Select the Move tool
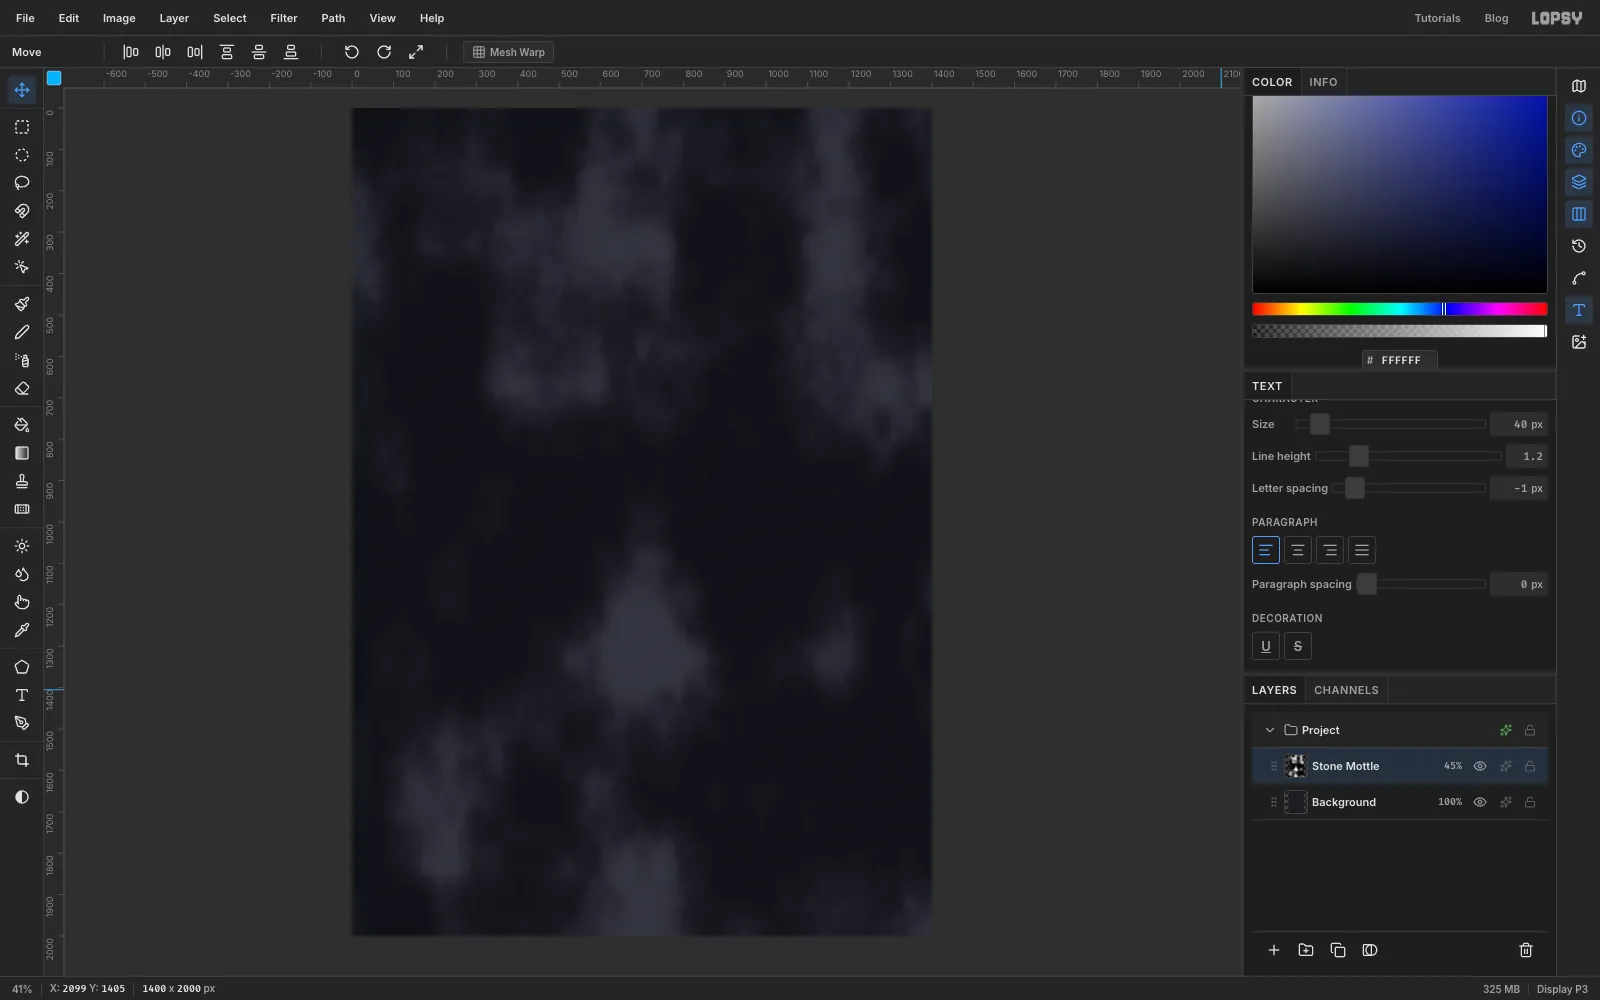The image size is (1600, 1000). tap(21, 90)
